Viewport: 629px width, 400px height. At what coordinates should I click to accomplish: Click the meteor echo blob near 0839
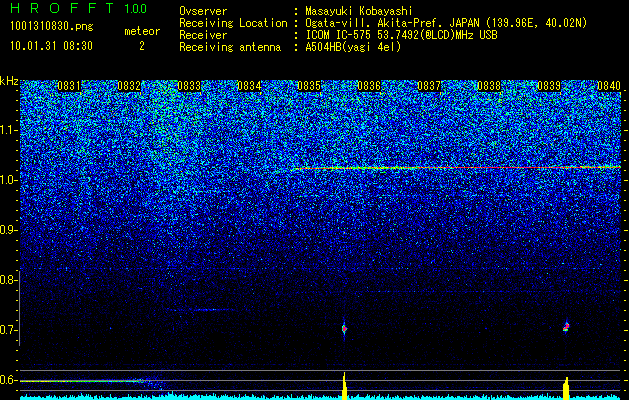point(566,327)
